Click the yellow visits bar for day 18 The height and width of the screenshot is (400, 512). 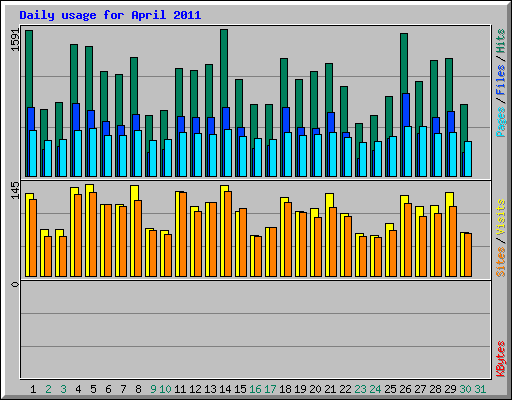284,200
